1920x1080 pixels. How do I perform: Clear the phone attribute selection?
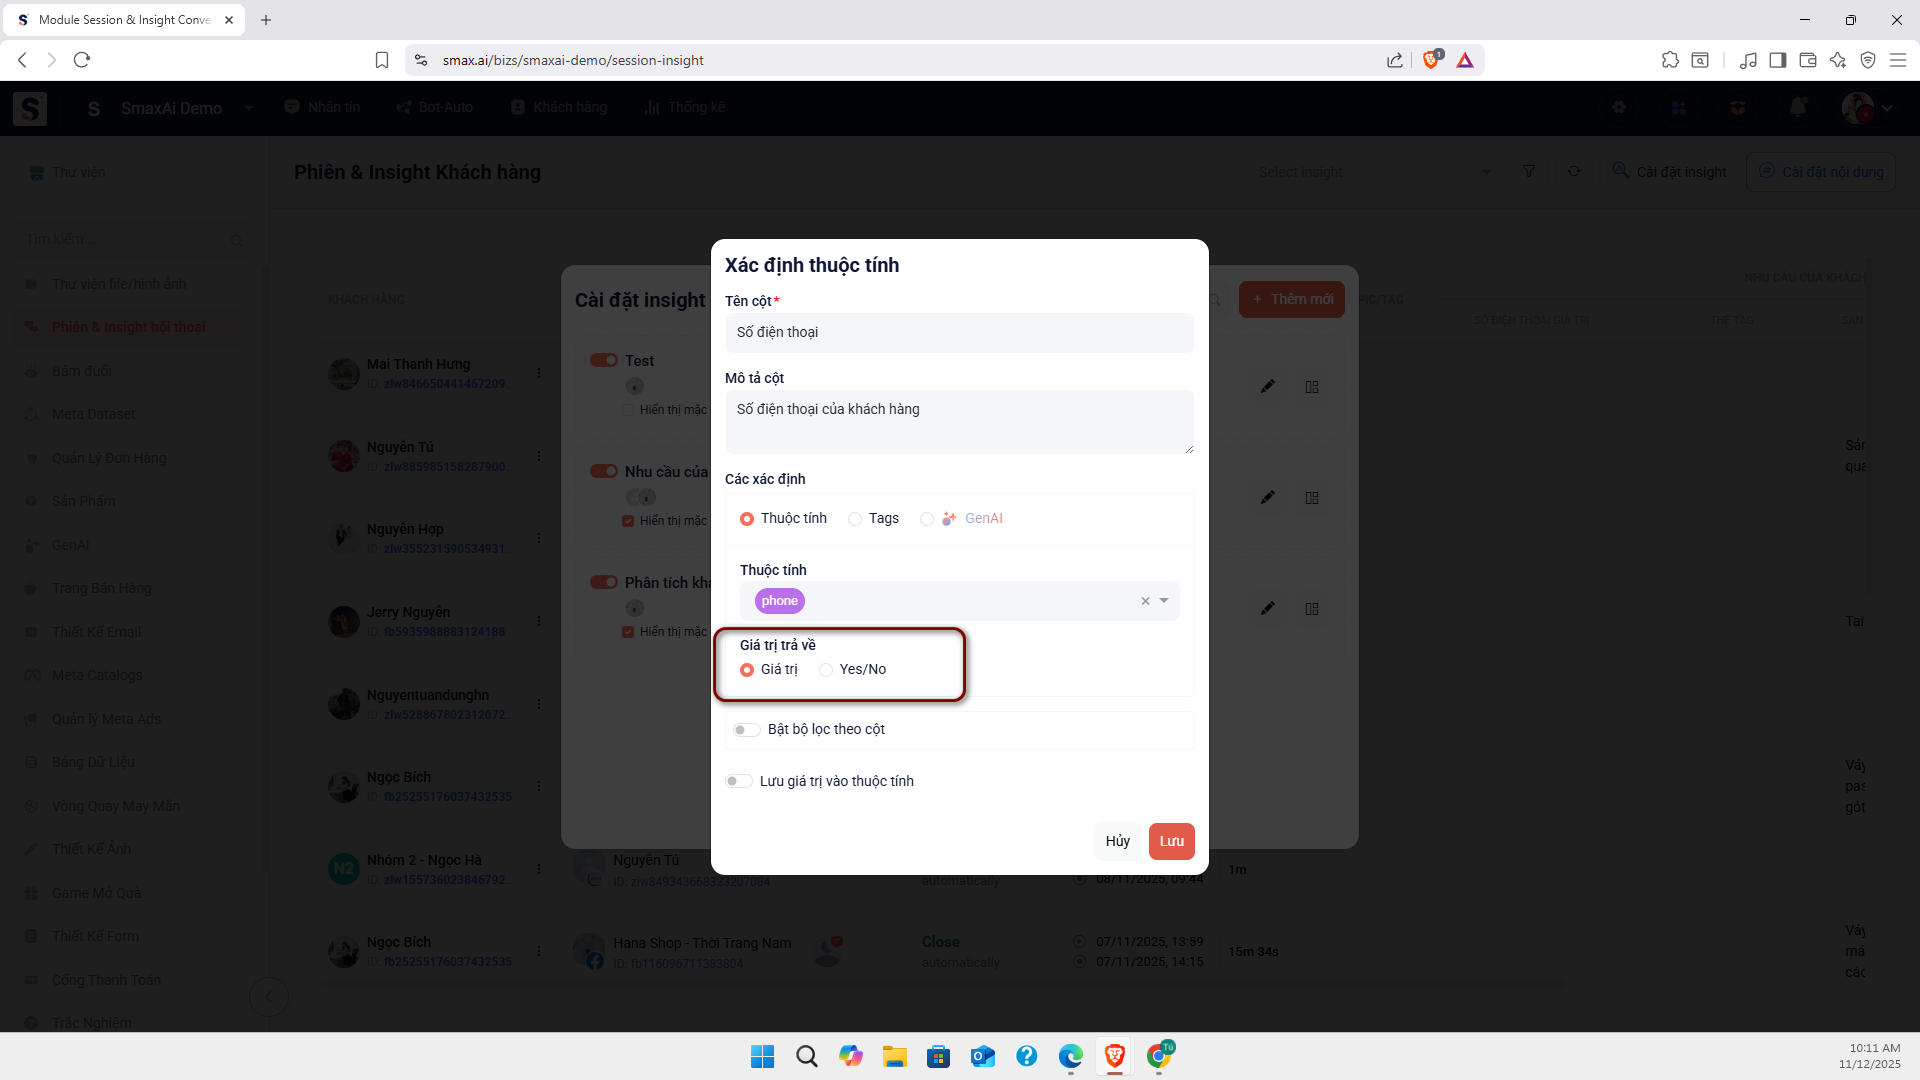[1145, 601]
